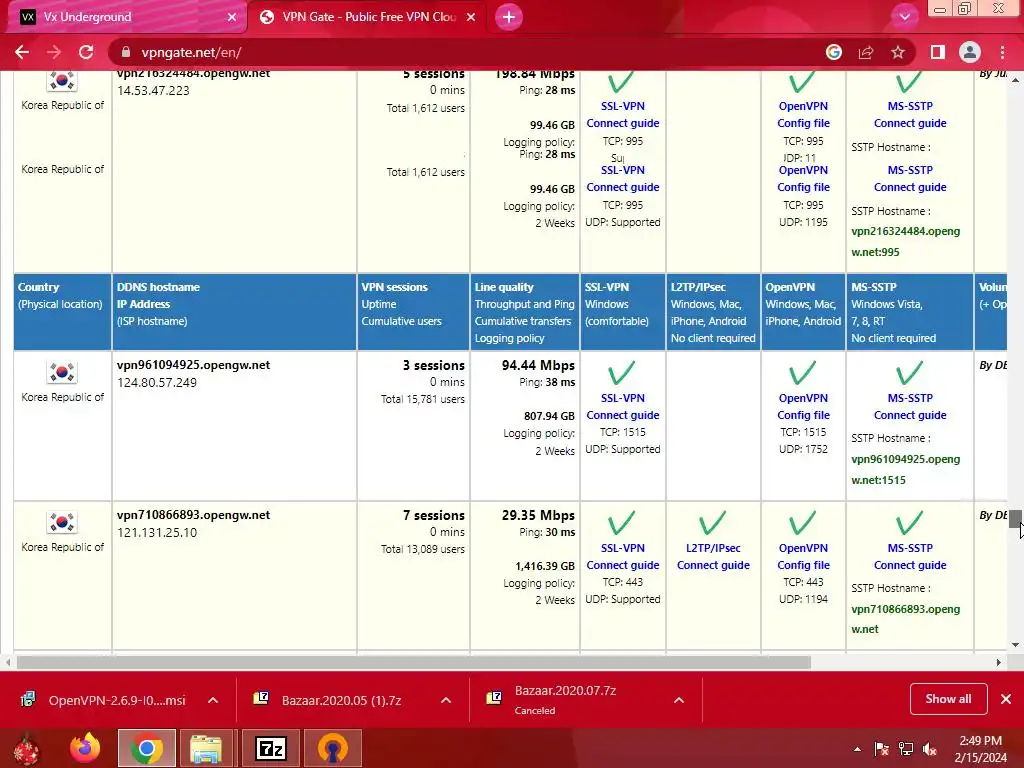Click Korea flag icon in vpn961094925 row
The width and height of the screenshot is (1024, 768).
pos(62,372)
